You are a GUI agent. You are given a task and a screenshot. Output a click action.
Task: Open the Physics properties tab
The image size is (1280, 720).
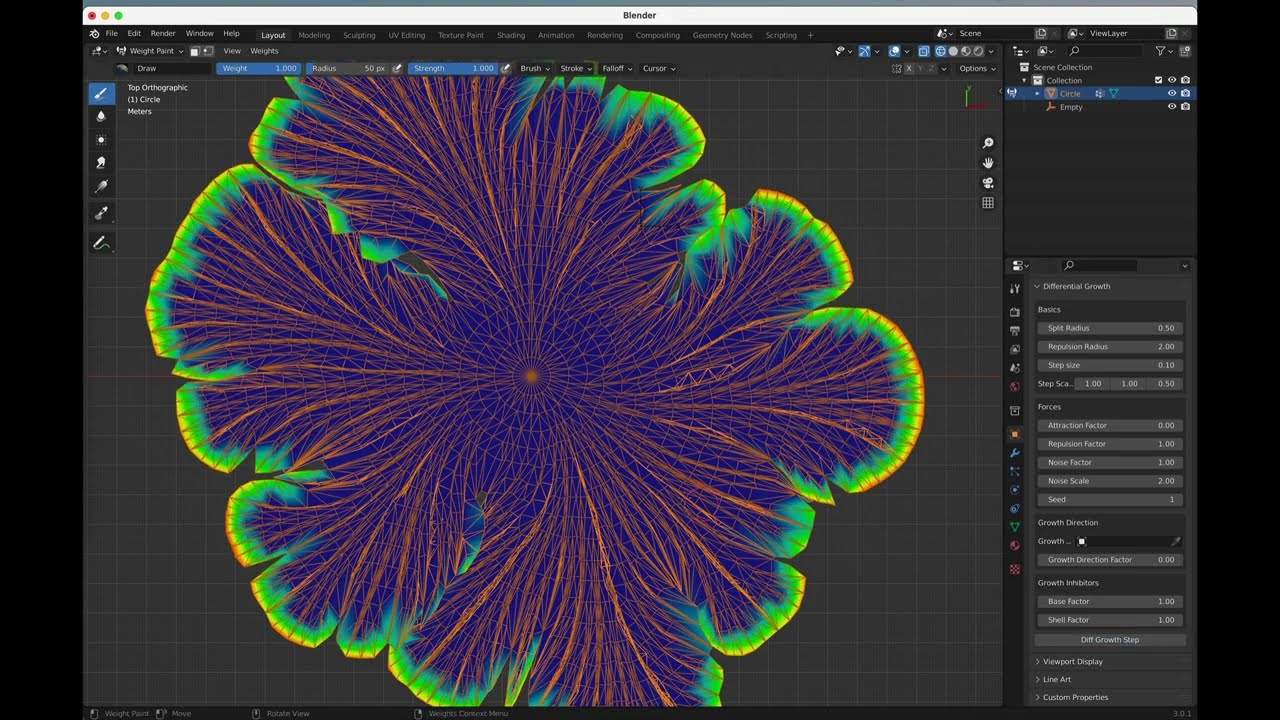click(1015, 490)
